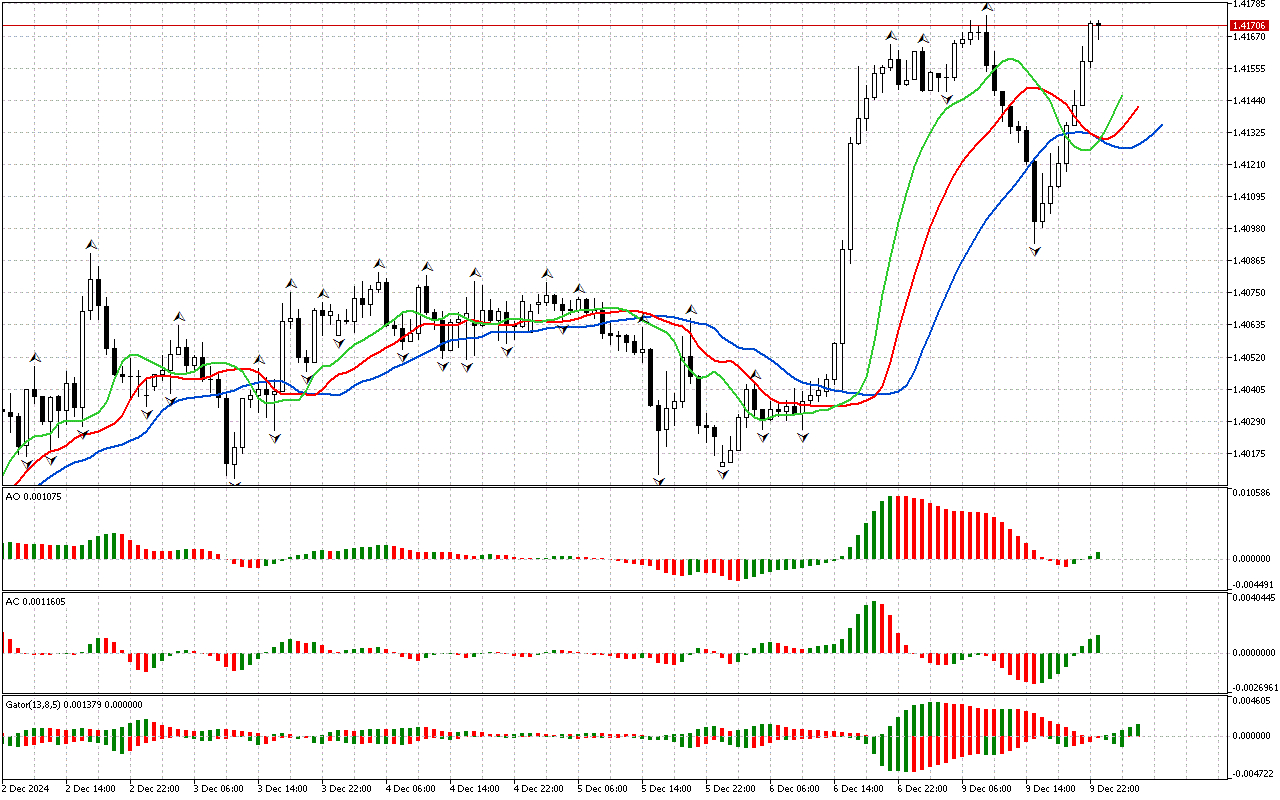
Task: Select the 4 Dec 22:00 time label
Action: pyautogui.click(x=541, y=788)
